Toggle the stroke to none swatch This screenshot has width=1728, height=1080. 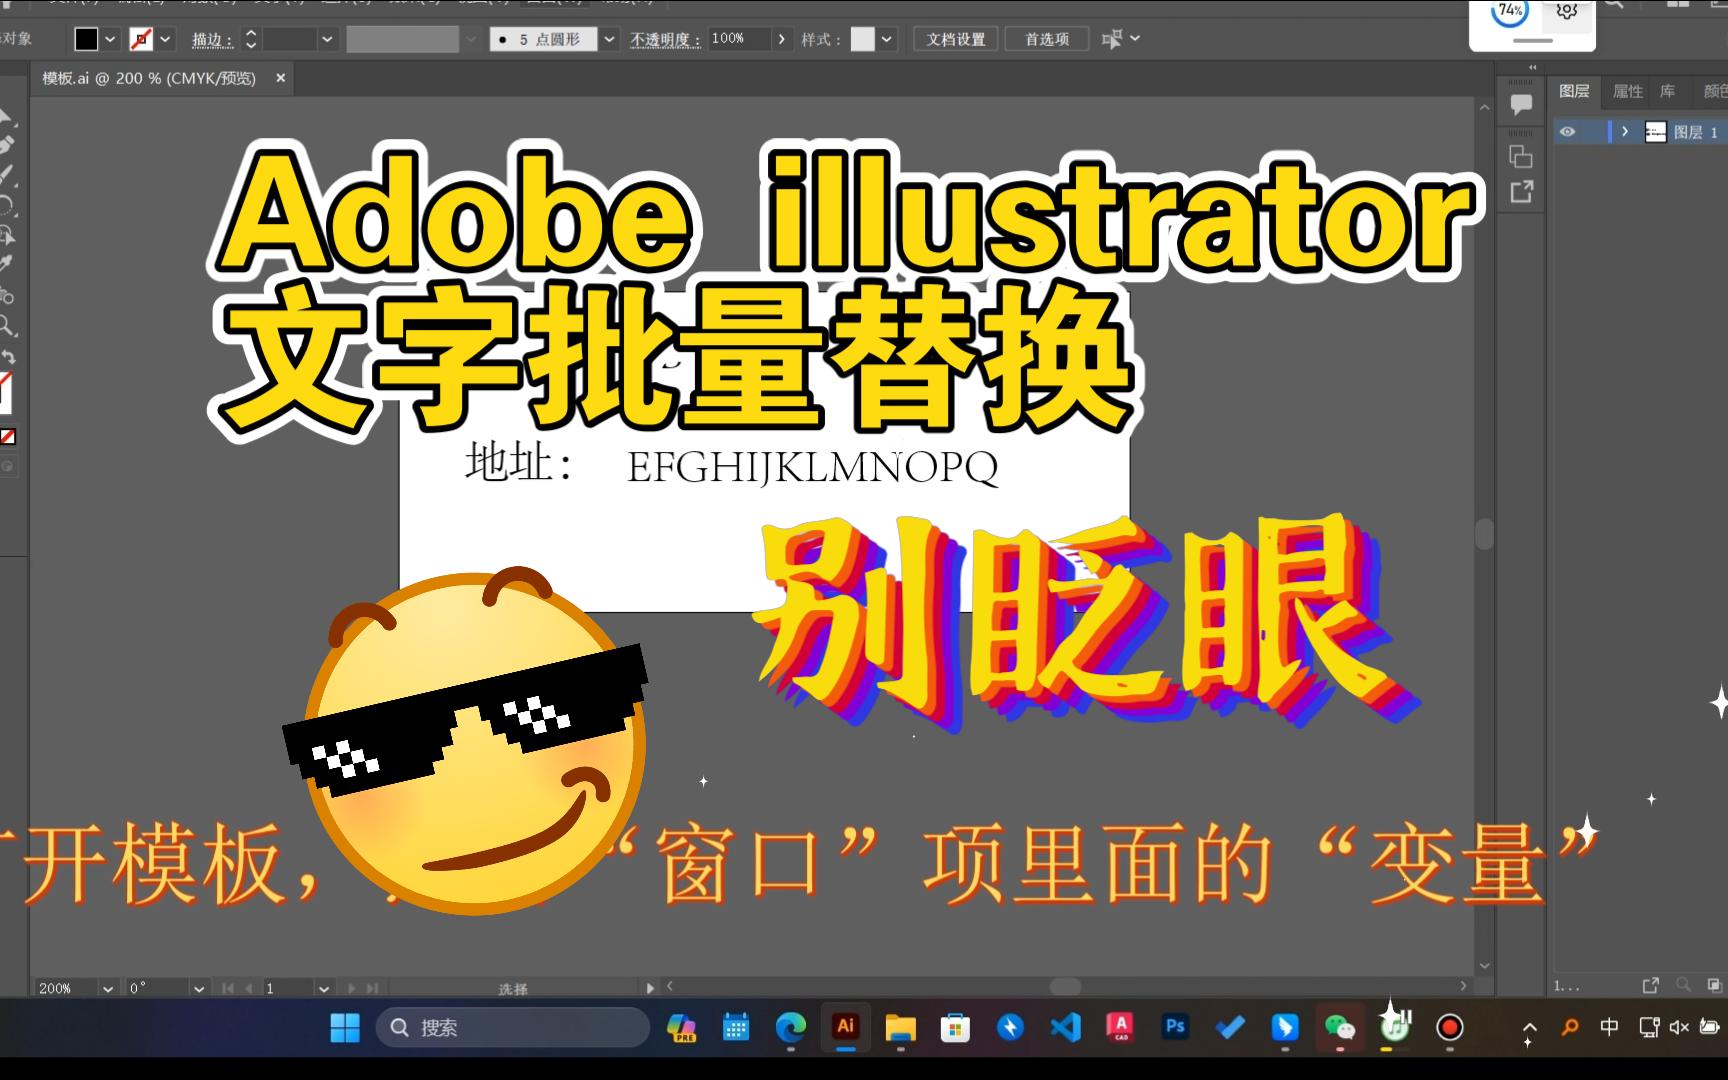pyautogui.click(x=140, y=39)
